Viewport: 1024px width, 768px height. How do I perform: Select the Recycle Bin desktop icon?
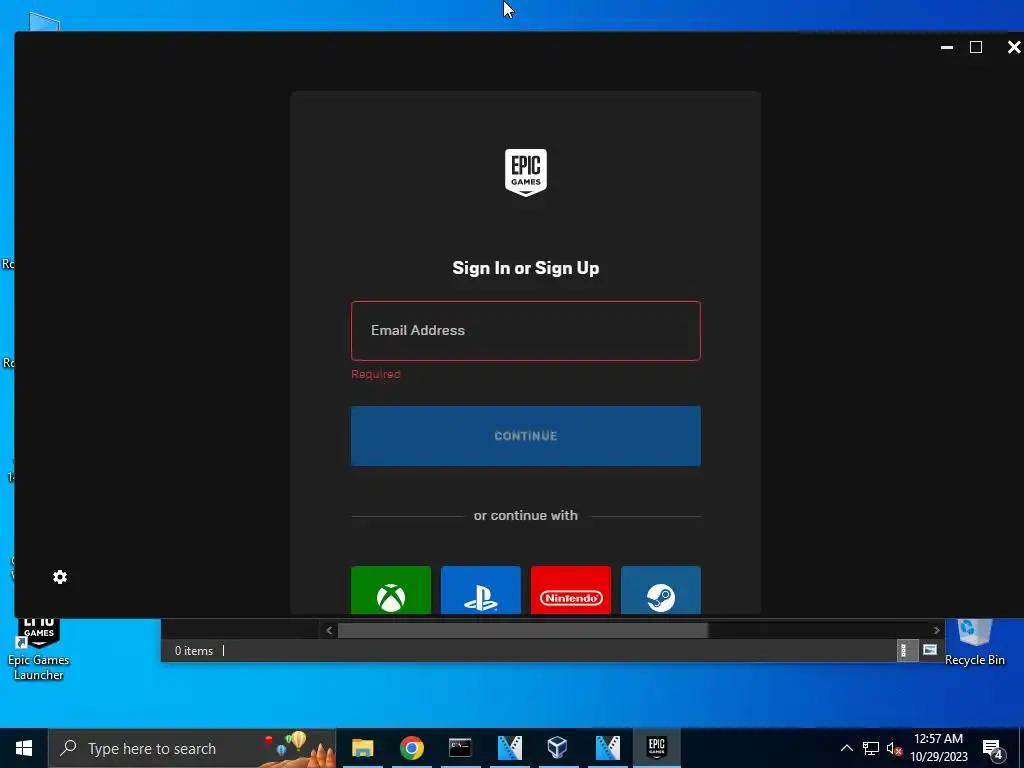974,643
